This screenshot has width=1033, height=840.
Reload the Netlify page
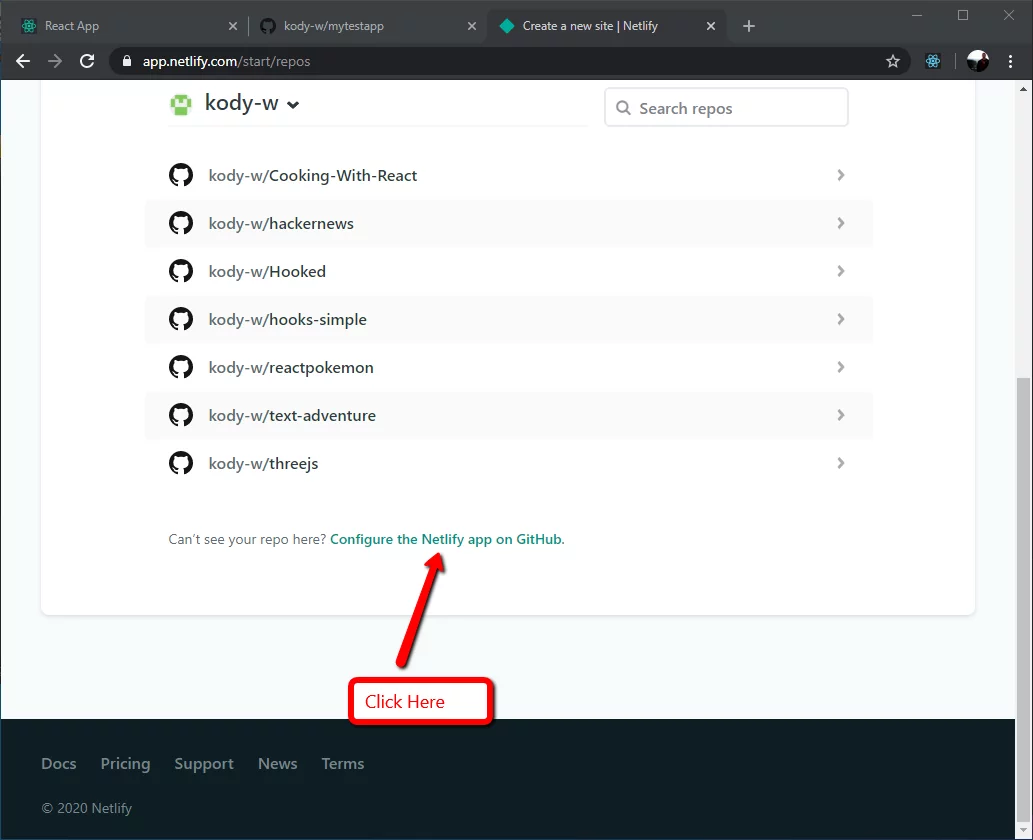pos(87,61)
